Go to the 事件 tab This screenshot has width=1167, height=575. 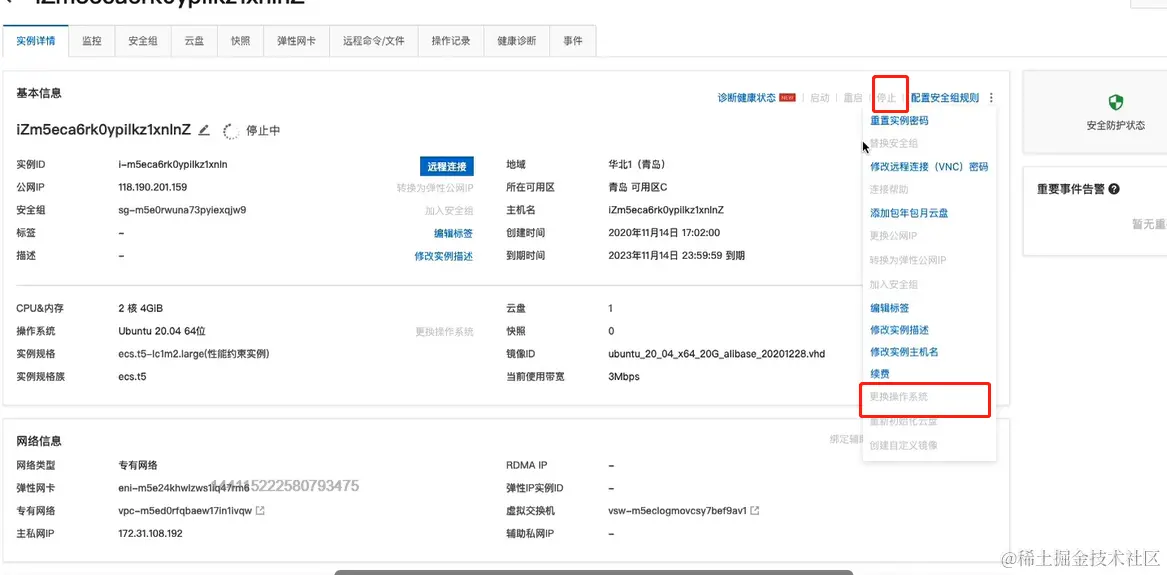pos(572,41)
